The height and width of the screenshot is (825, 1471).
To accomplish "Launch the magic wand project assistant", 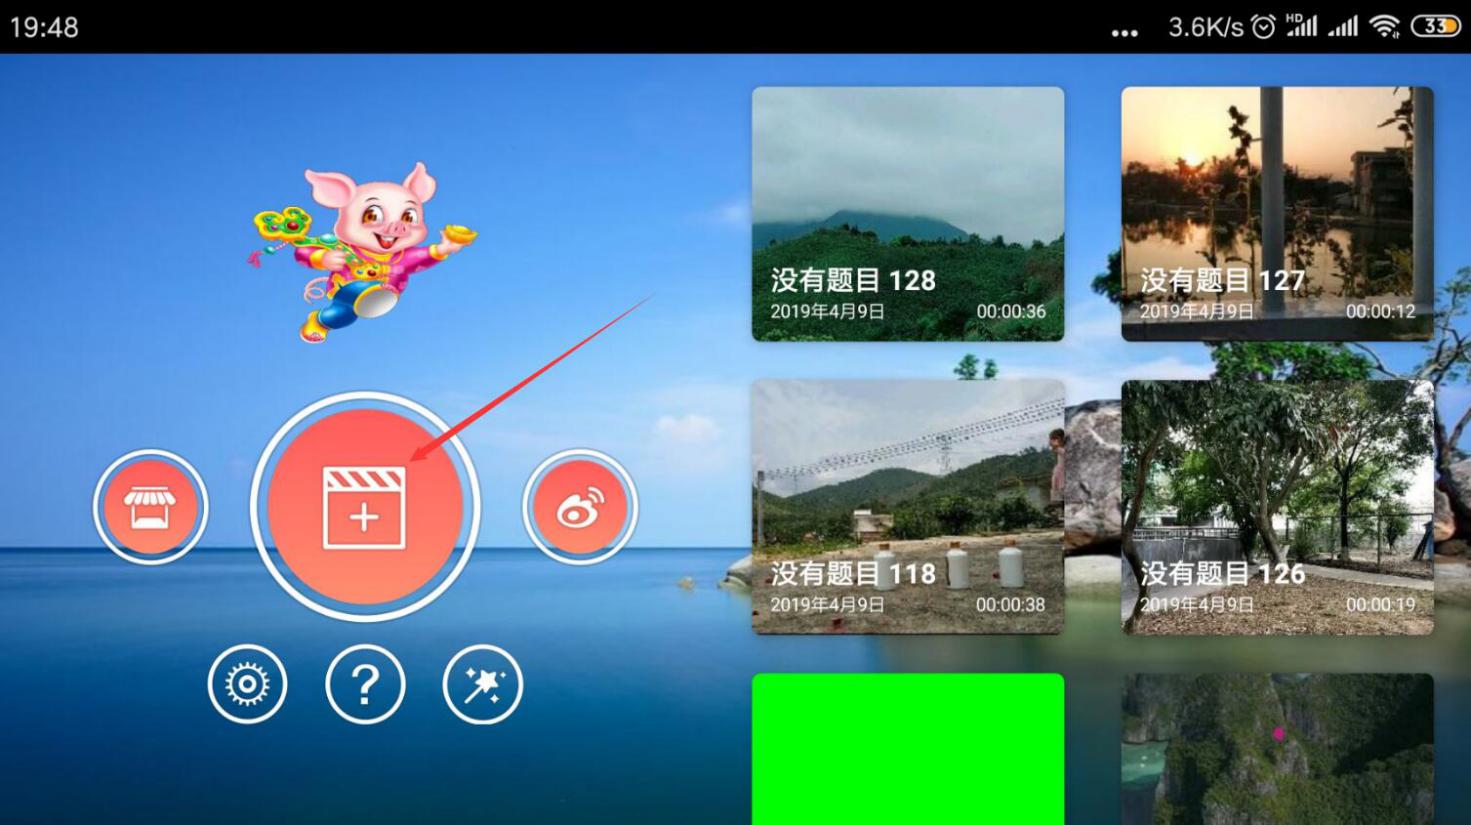I will click(x=482, y=685).
